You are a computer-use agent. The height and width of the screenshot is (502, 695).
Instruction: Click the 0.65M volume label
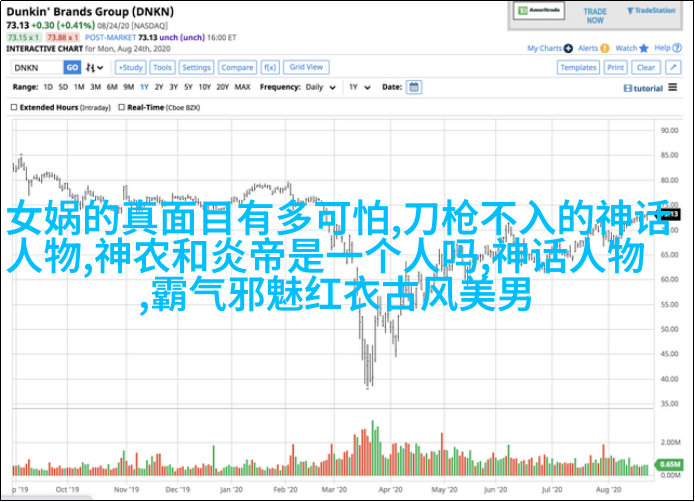pos(669,464)
